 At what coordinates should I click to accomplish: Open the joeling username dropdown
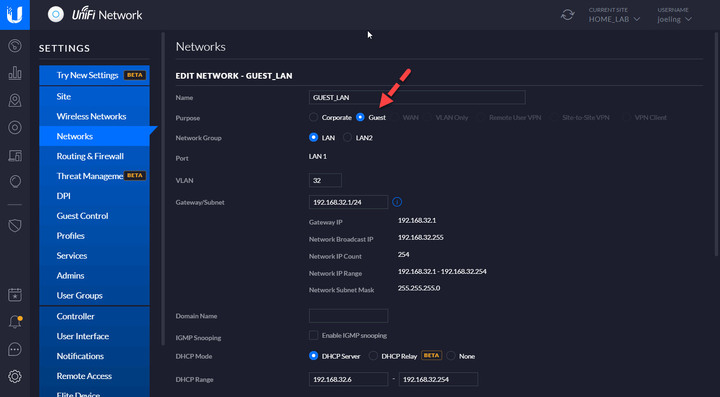pyautogui.click(x=674, y=19)
